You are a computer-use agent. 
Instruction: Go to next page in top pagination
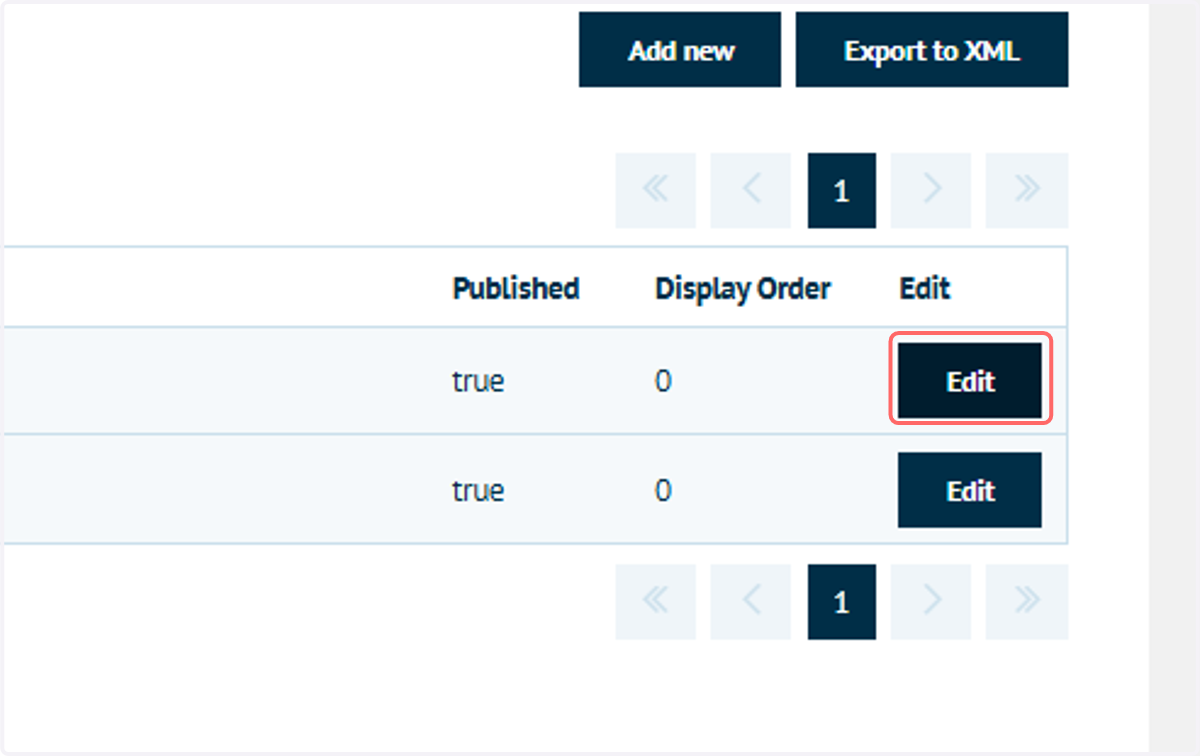[931, 190]
